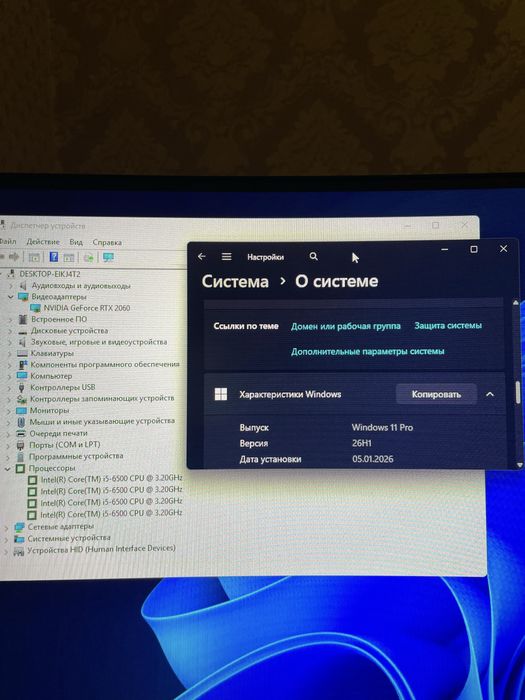Viewport: 525px width, 700px height.
Task: Click the Settings scrollbar up arrow
Action: click(x=516, y=303)
